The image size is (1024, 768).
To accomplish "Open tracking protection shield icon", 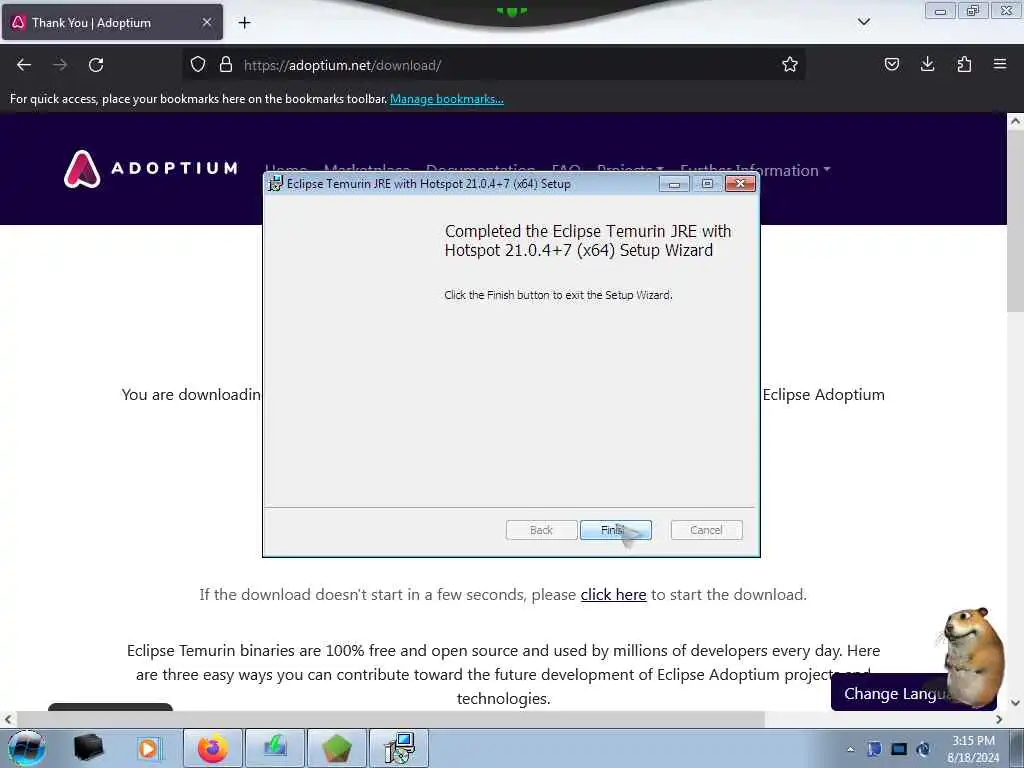I will click(x=198, y=65).
